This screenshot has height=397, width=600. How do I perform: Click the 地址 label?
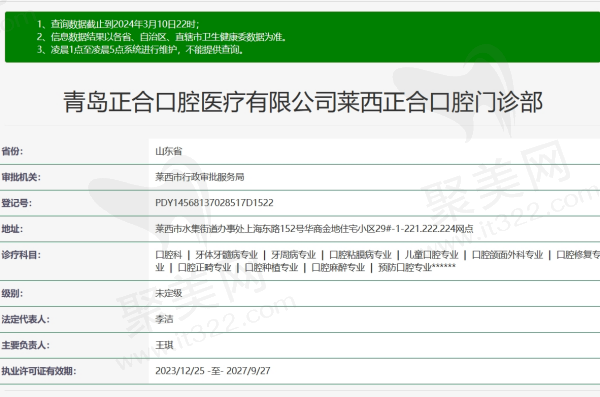pyautogui.click(x=12, y=229)
